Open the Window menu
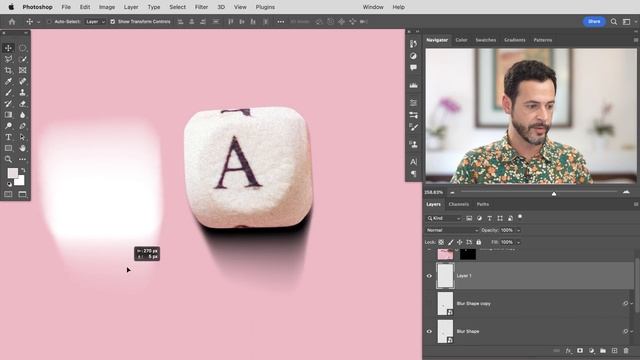 (373, 7)
